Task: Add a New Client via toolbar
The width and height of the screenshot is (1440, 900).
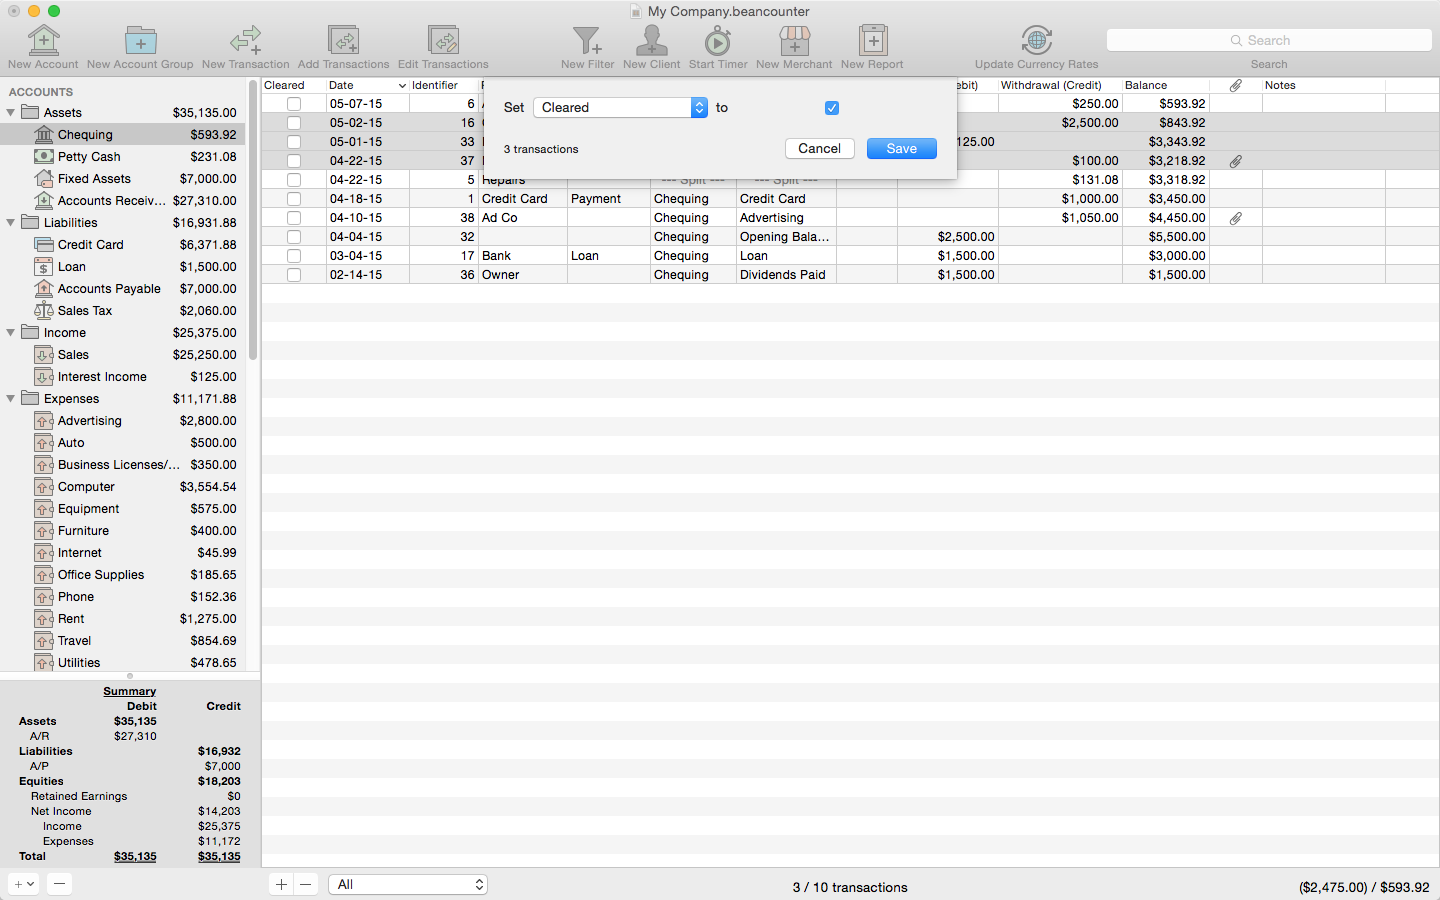Action: click(651, 41)
